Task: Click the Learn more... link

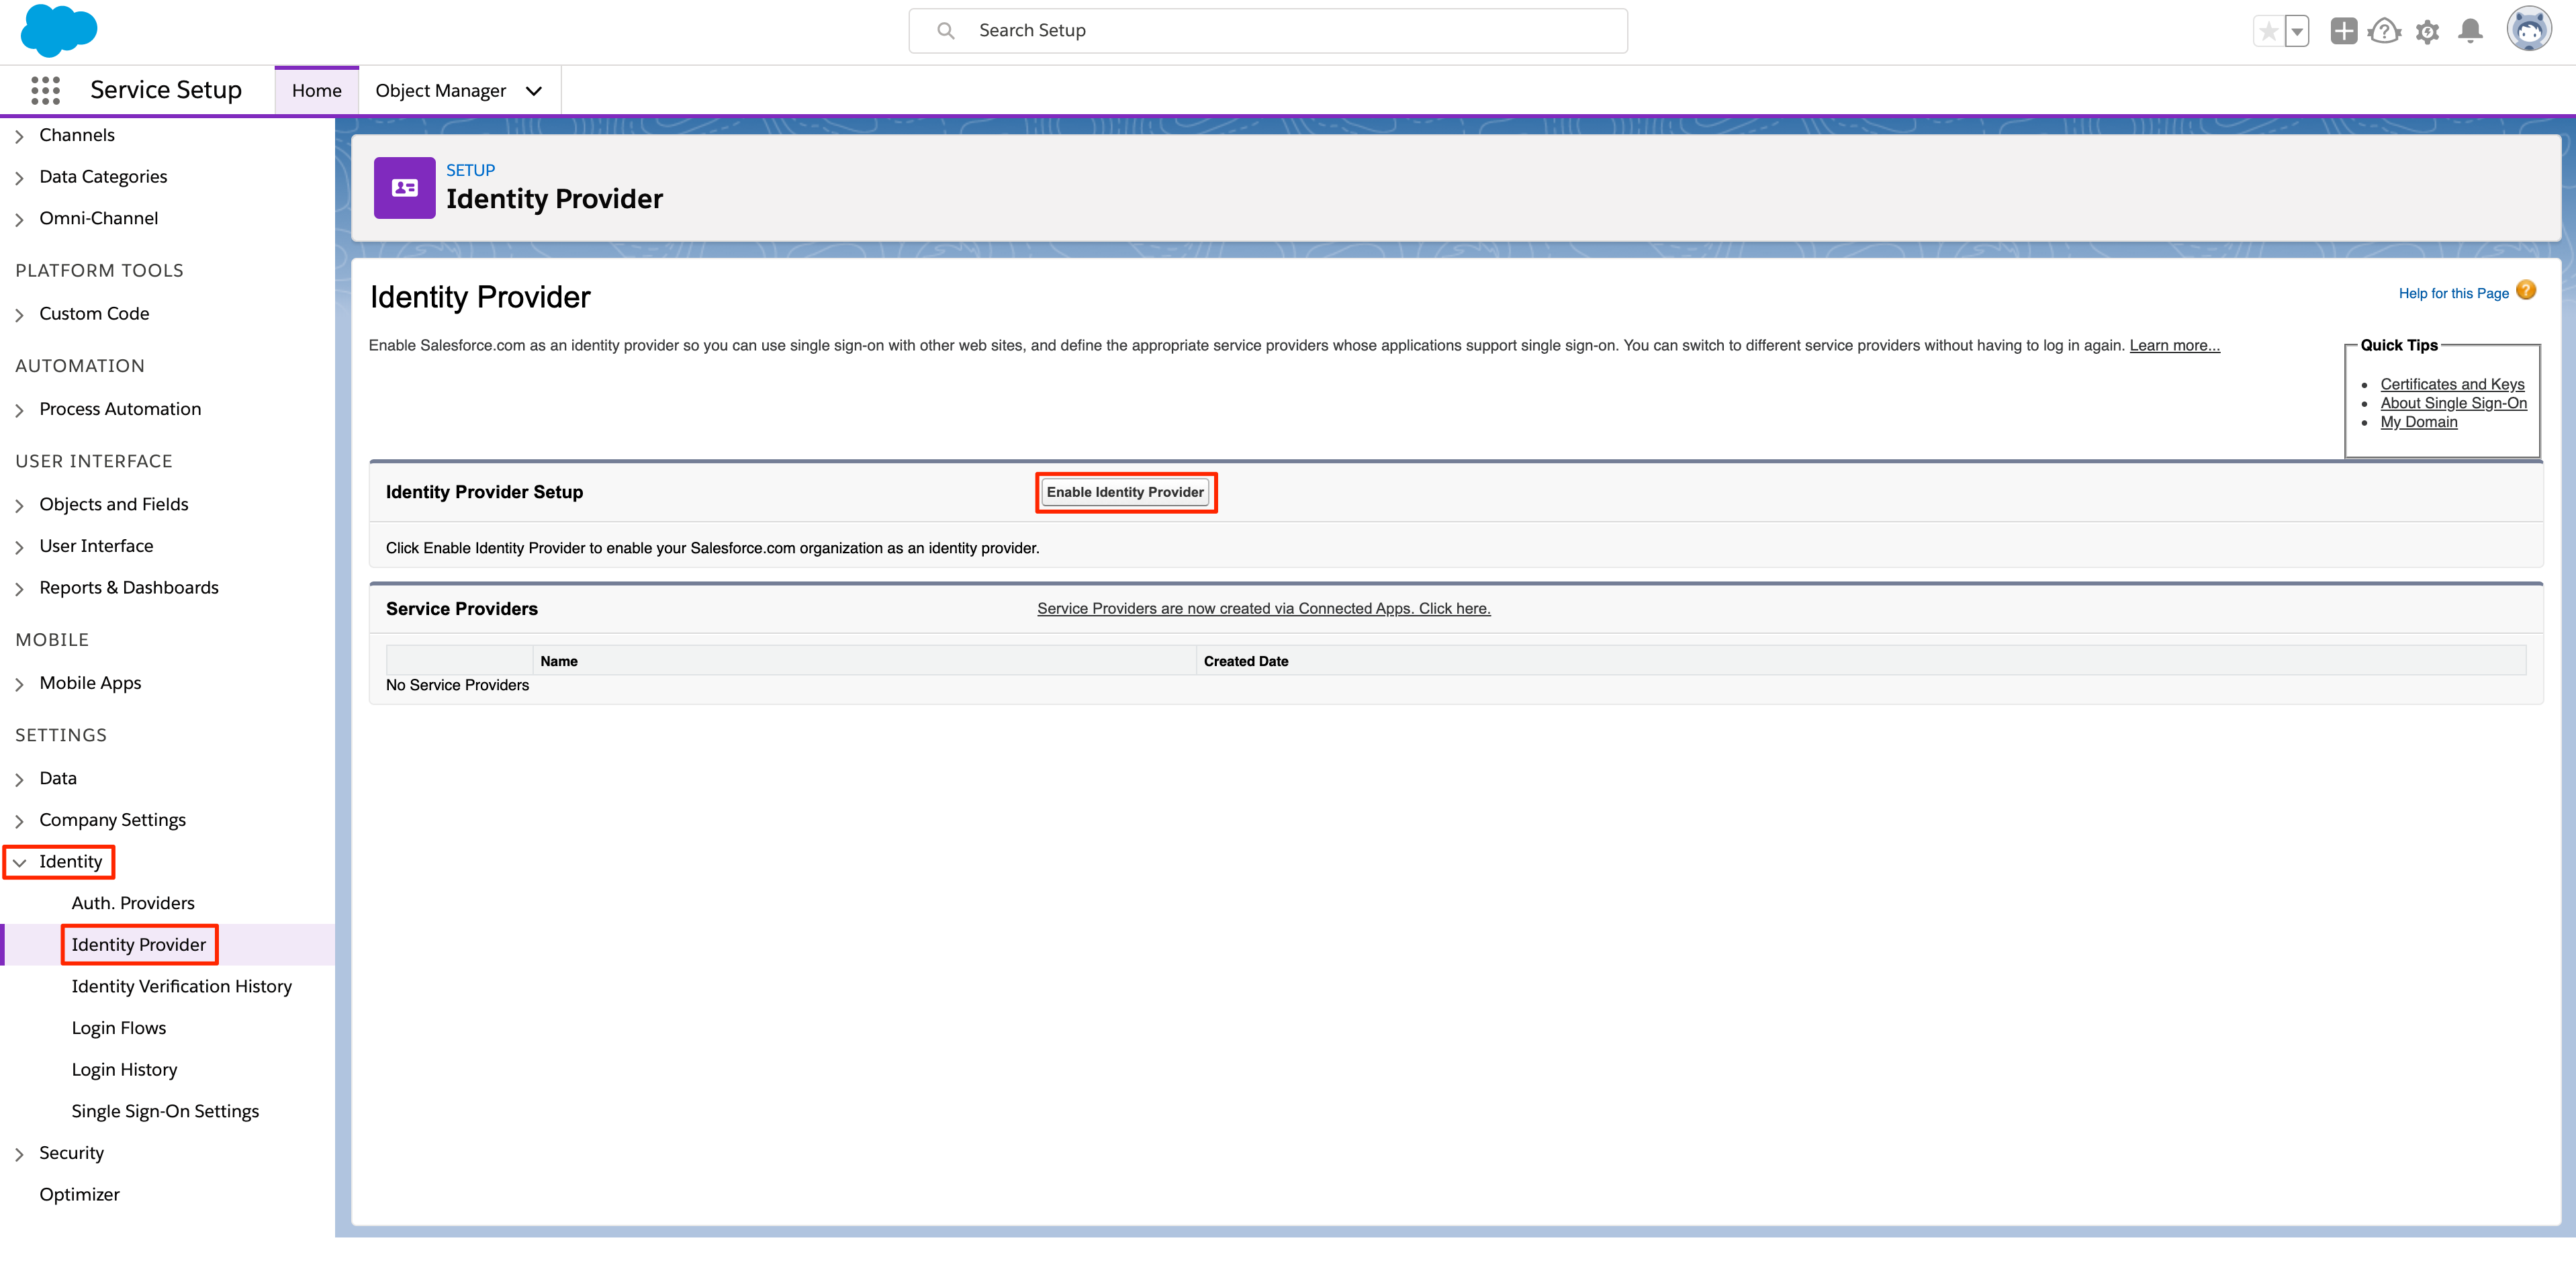Action: 2174,345
